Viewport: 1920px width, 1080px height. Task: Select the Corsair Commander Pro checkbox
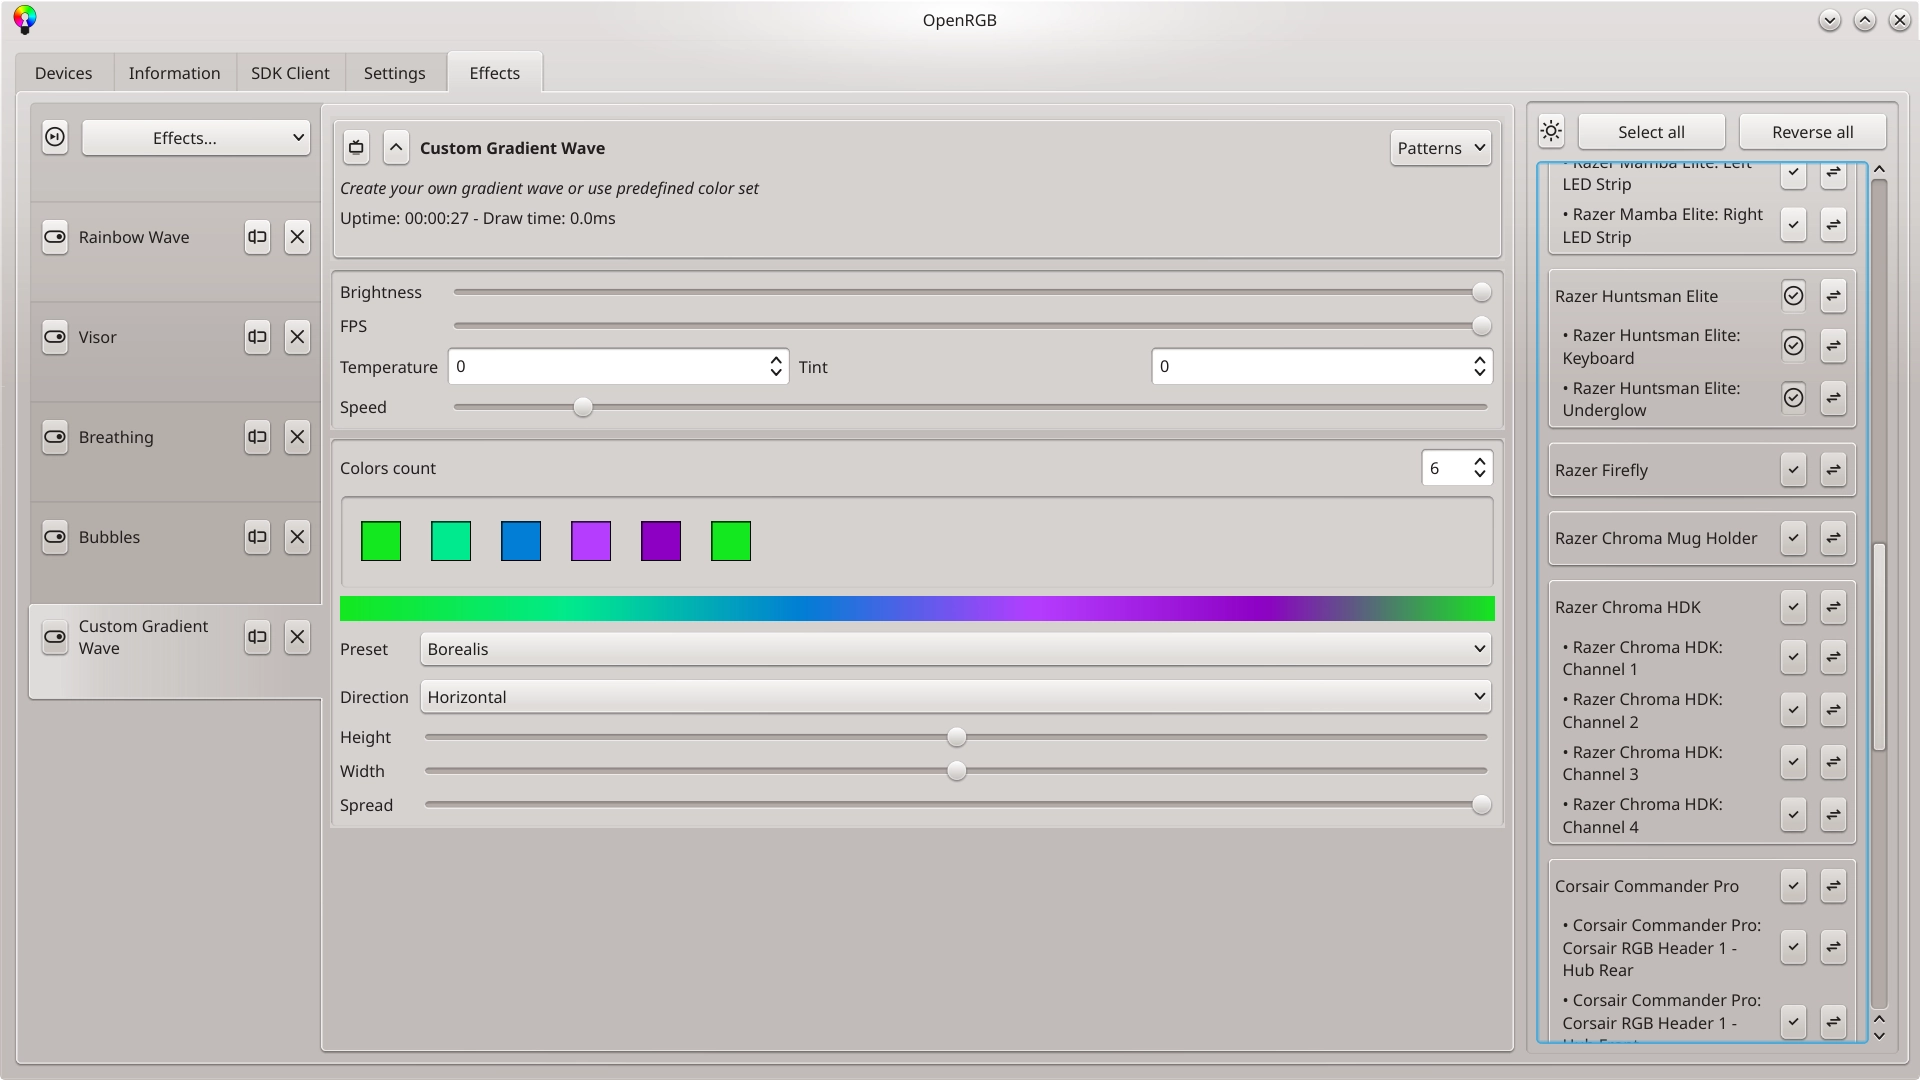coord(1793,885)
